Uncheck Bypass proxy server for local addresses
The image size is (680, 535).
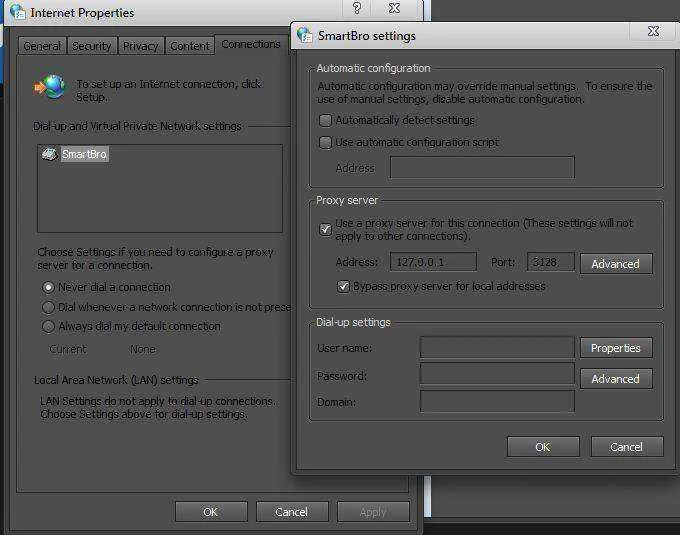coord(343,286)
